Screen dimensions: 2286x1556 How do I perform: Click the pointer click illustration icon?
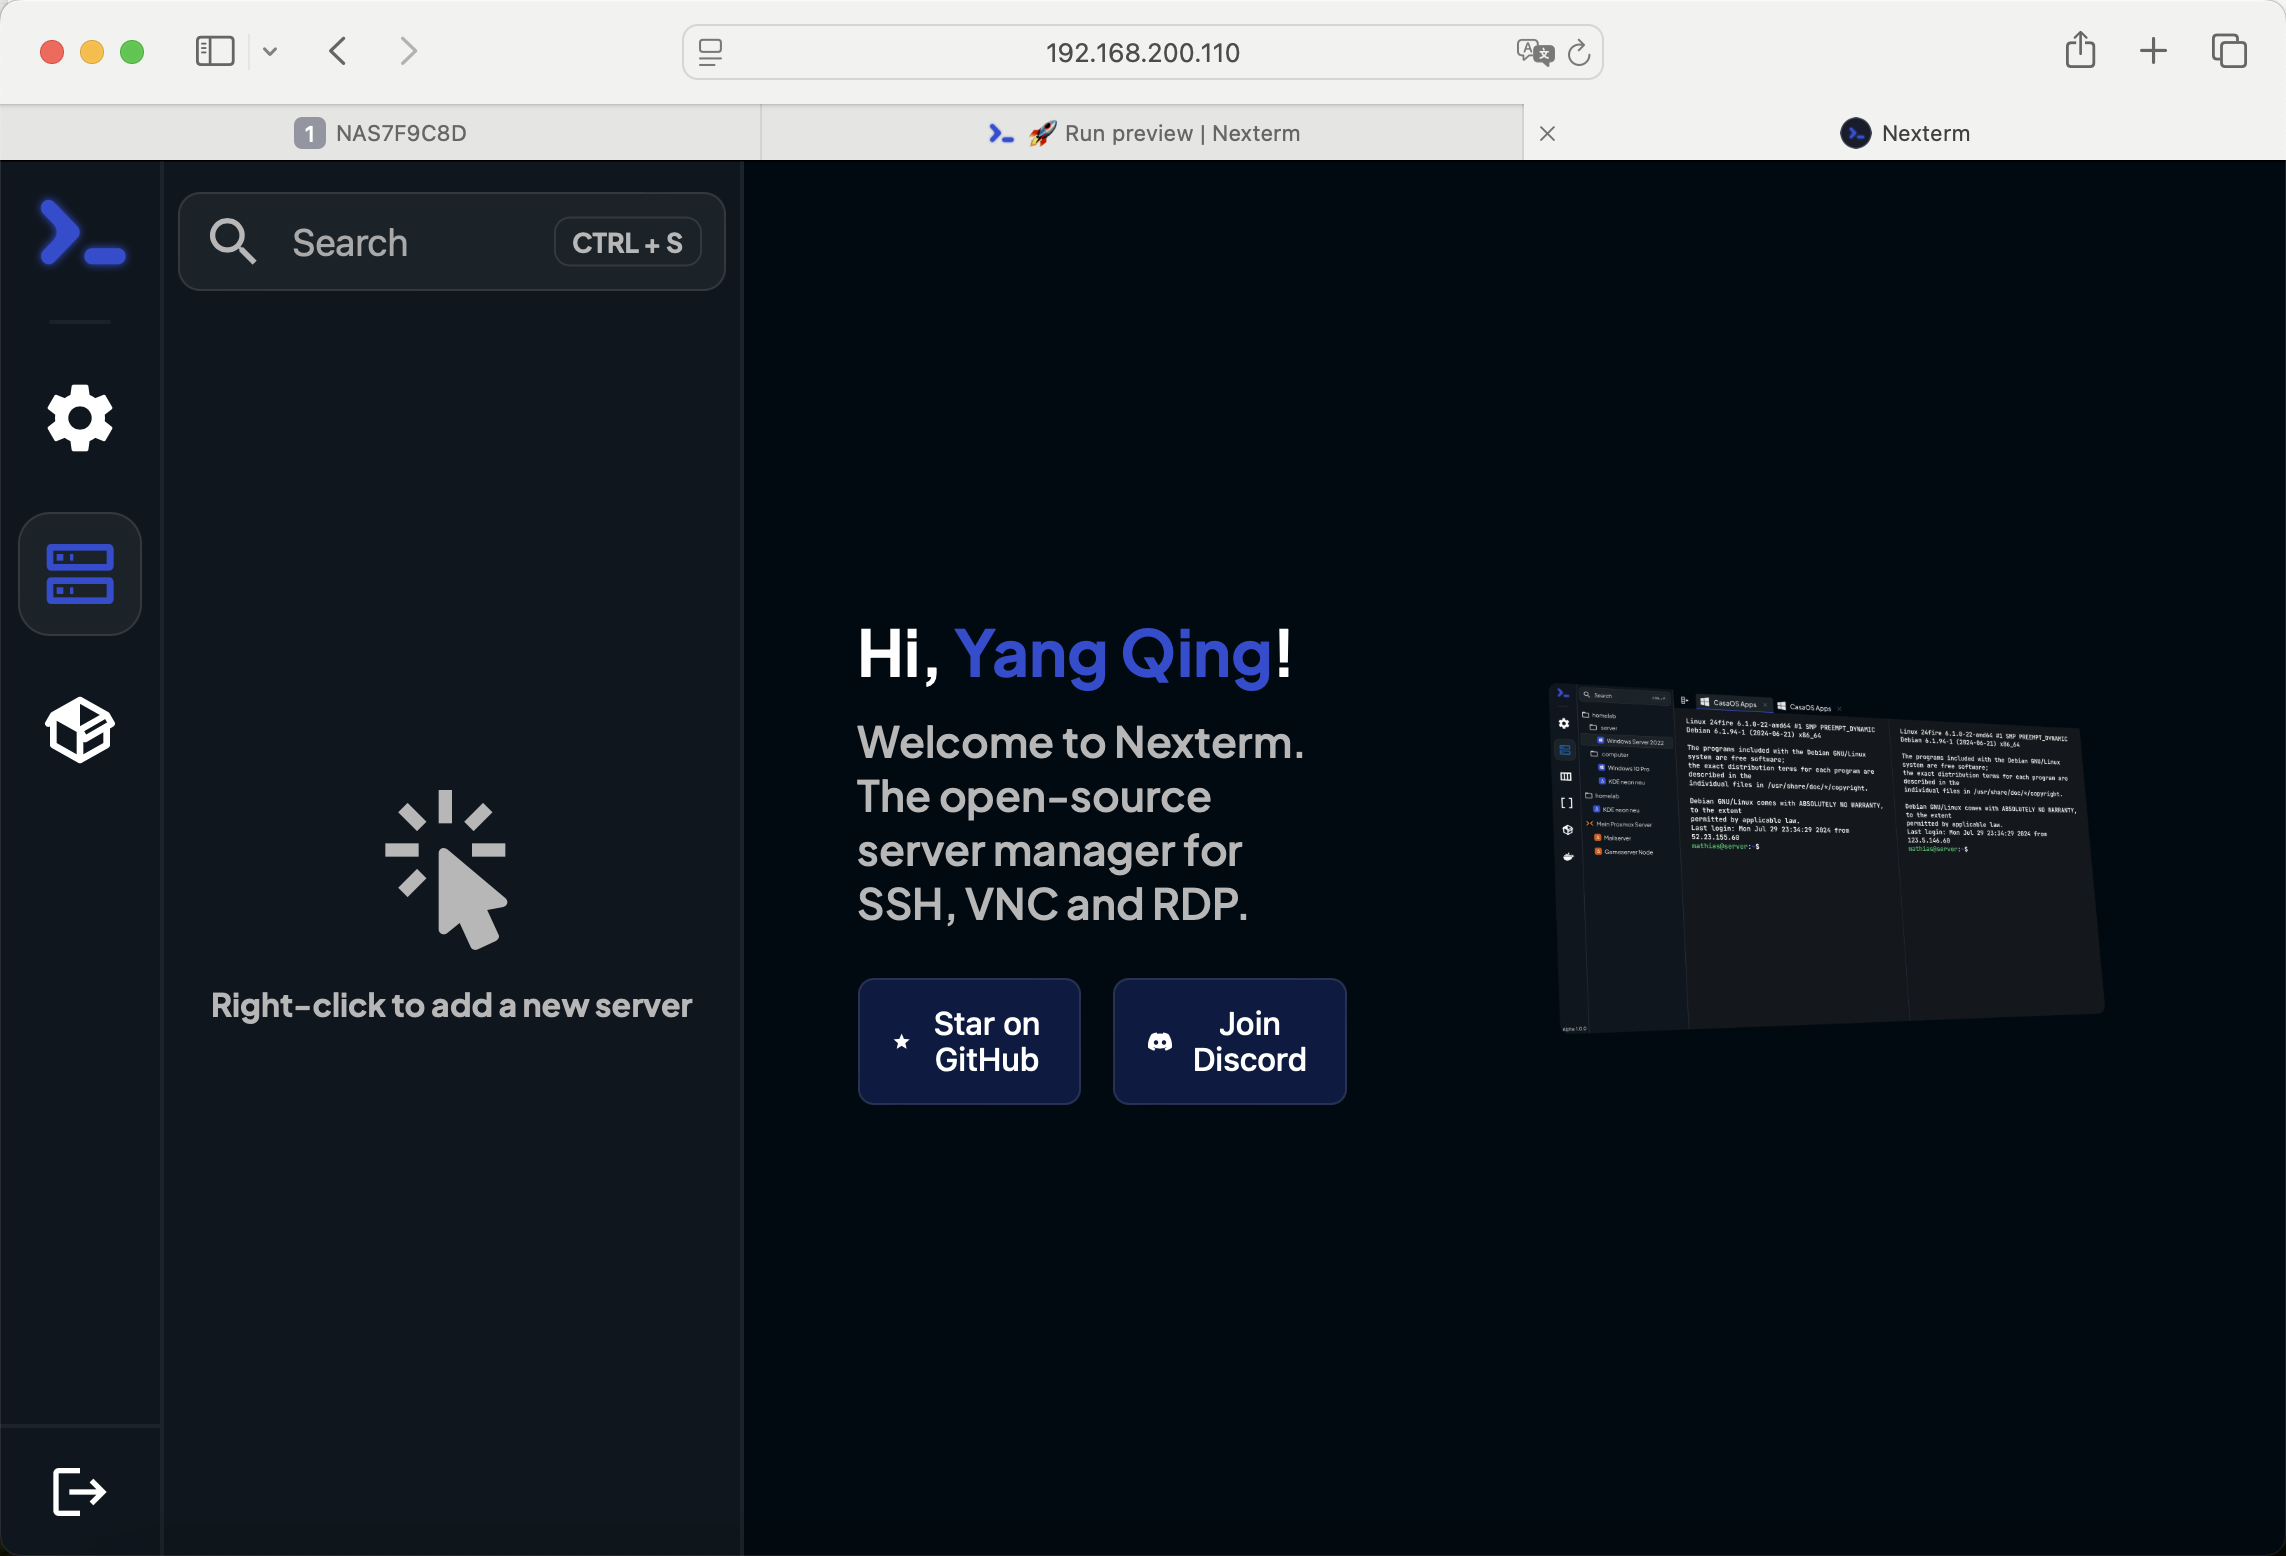[446, 869]
